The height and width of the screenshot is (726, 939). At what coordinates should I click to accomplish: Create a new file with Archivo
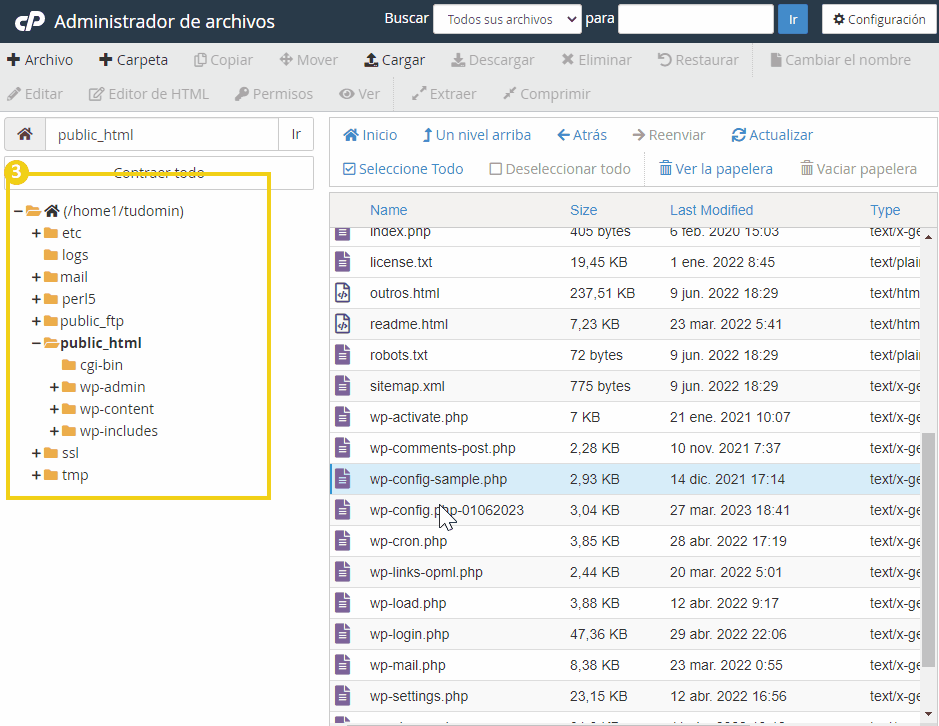point(40,60)
